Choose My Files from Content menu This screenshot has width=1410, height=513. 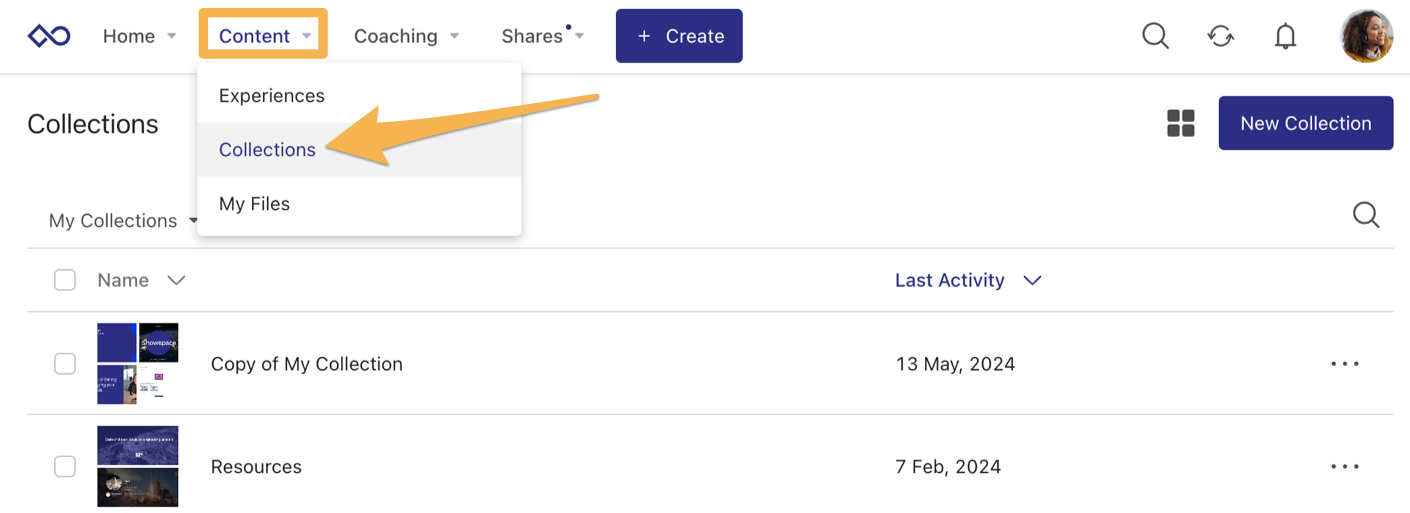click(254, 204)
